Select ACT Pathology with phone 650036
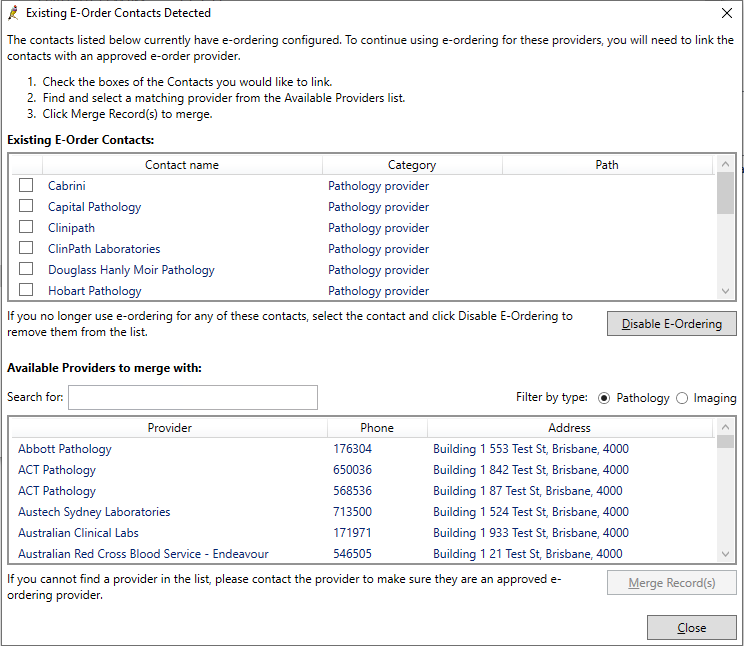The width and height of the screenshot is (744, 646). [x=363, y=469]
